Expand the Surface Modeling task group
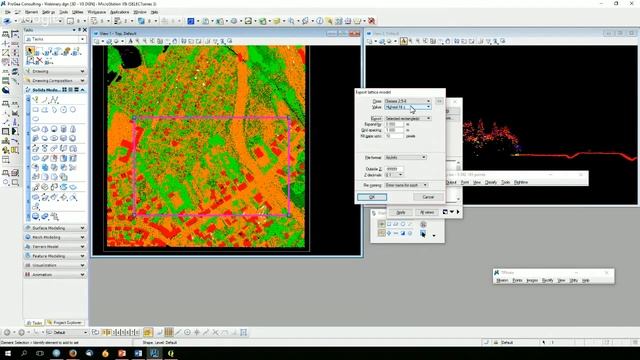Image resolution: width=640 pixels, height=360 pixels. 55,228
